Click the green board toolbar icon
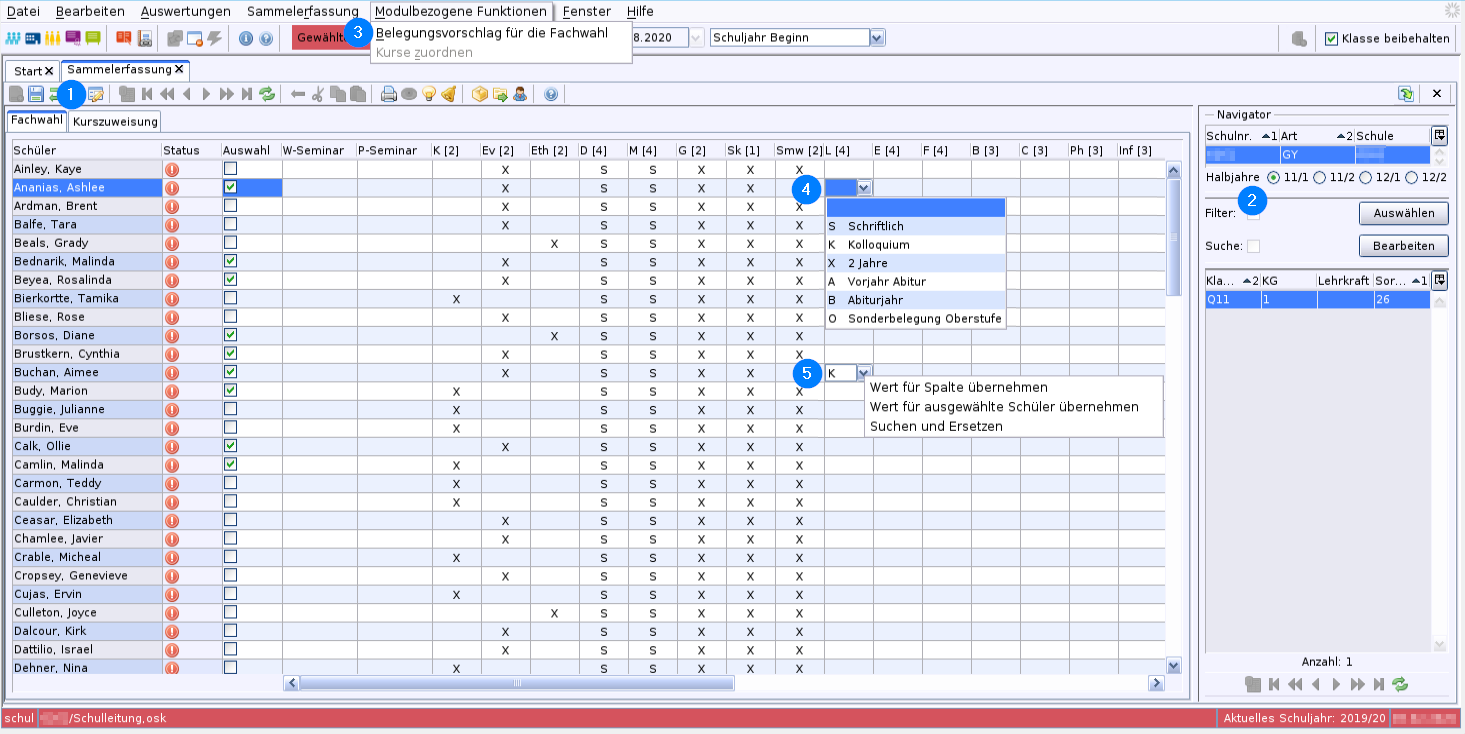Viewport: 1465px width, 734px height. (93, 38)
